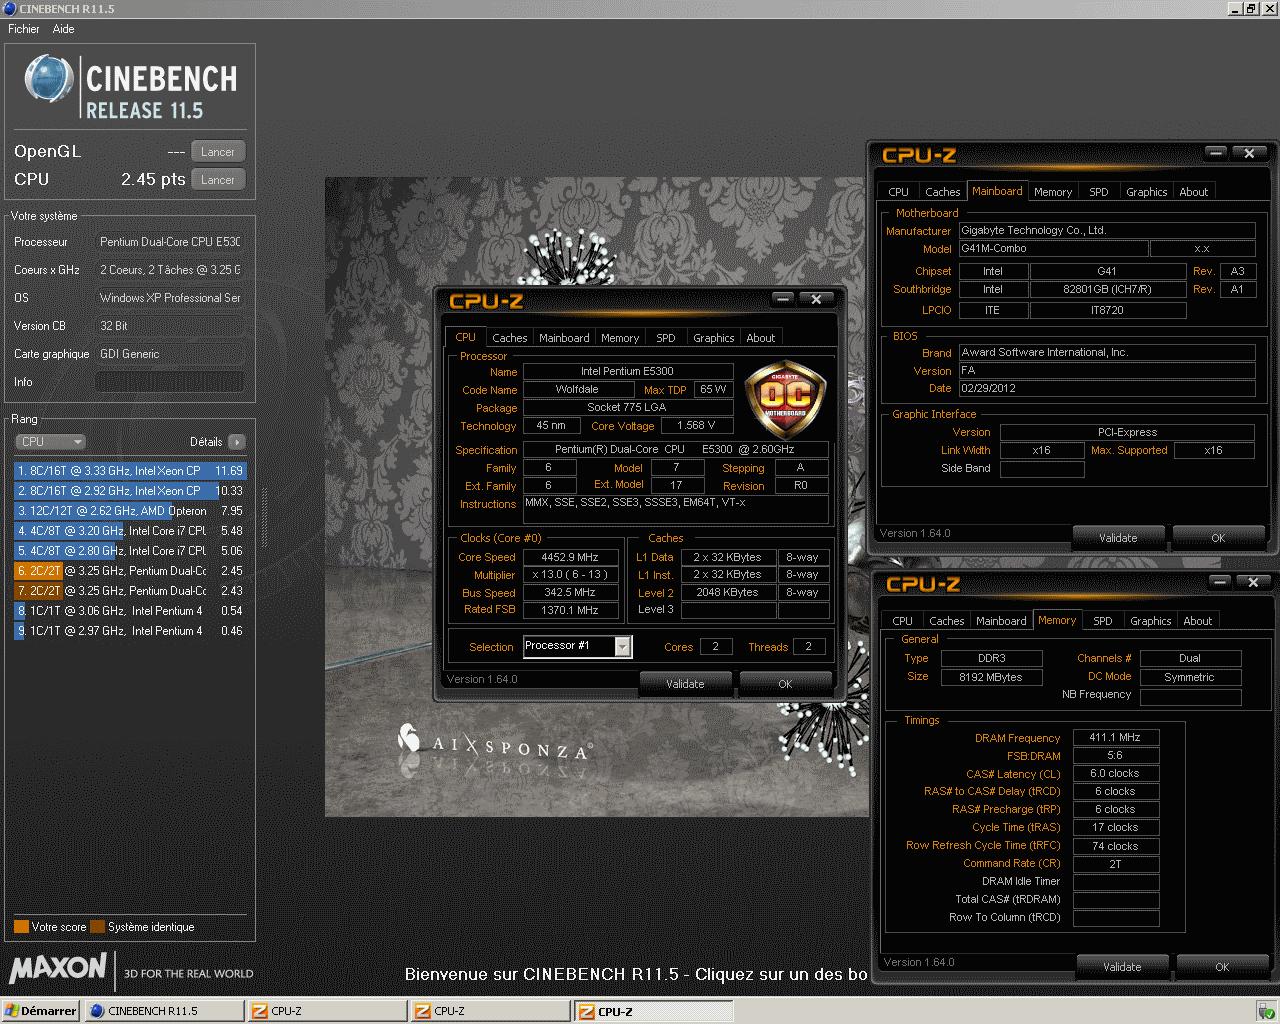
Task: Open the Fichier menu
Action: [x=23, y=29]
